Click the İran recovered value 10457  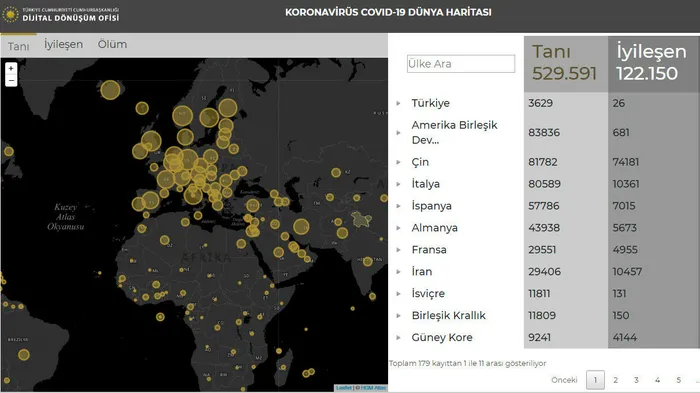[x=627, y=272]
